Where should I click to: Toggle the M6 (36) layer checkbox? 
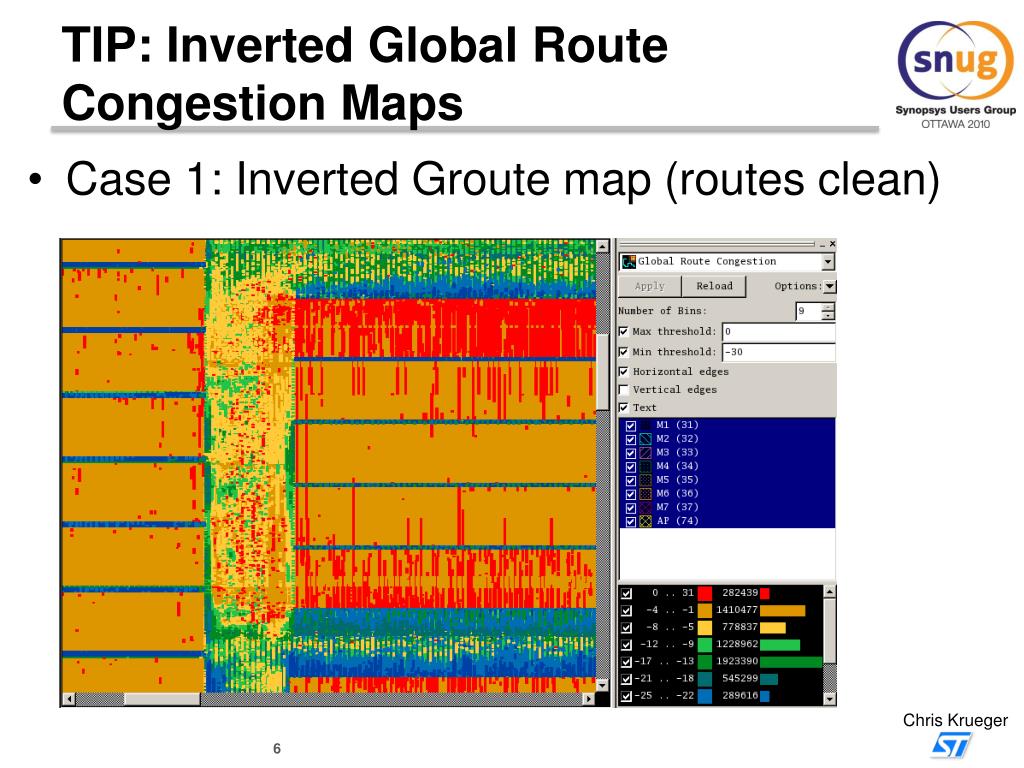pos(631,494)
